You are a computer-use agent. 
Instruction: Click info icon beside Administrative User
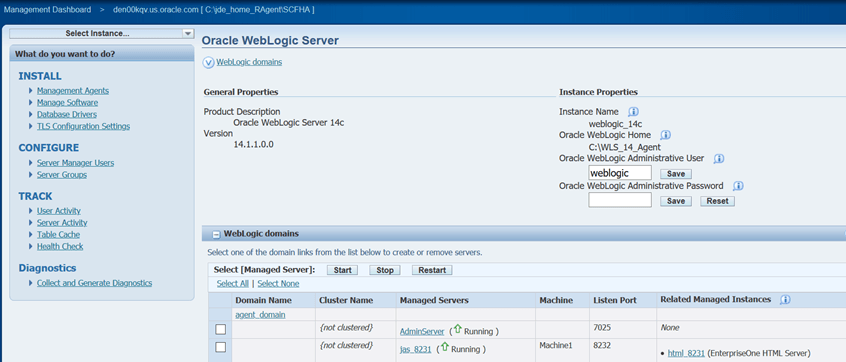click(719, 159)
